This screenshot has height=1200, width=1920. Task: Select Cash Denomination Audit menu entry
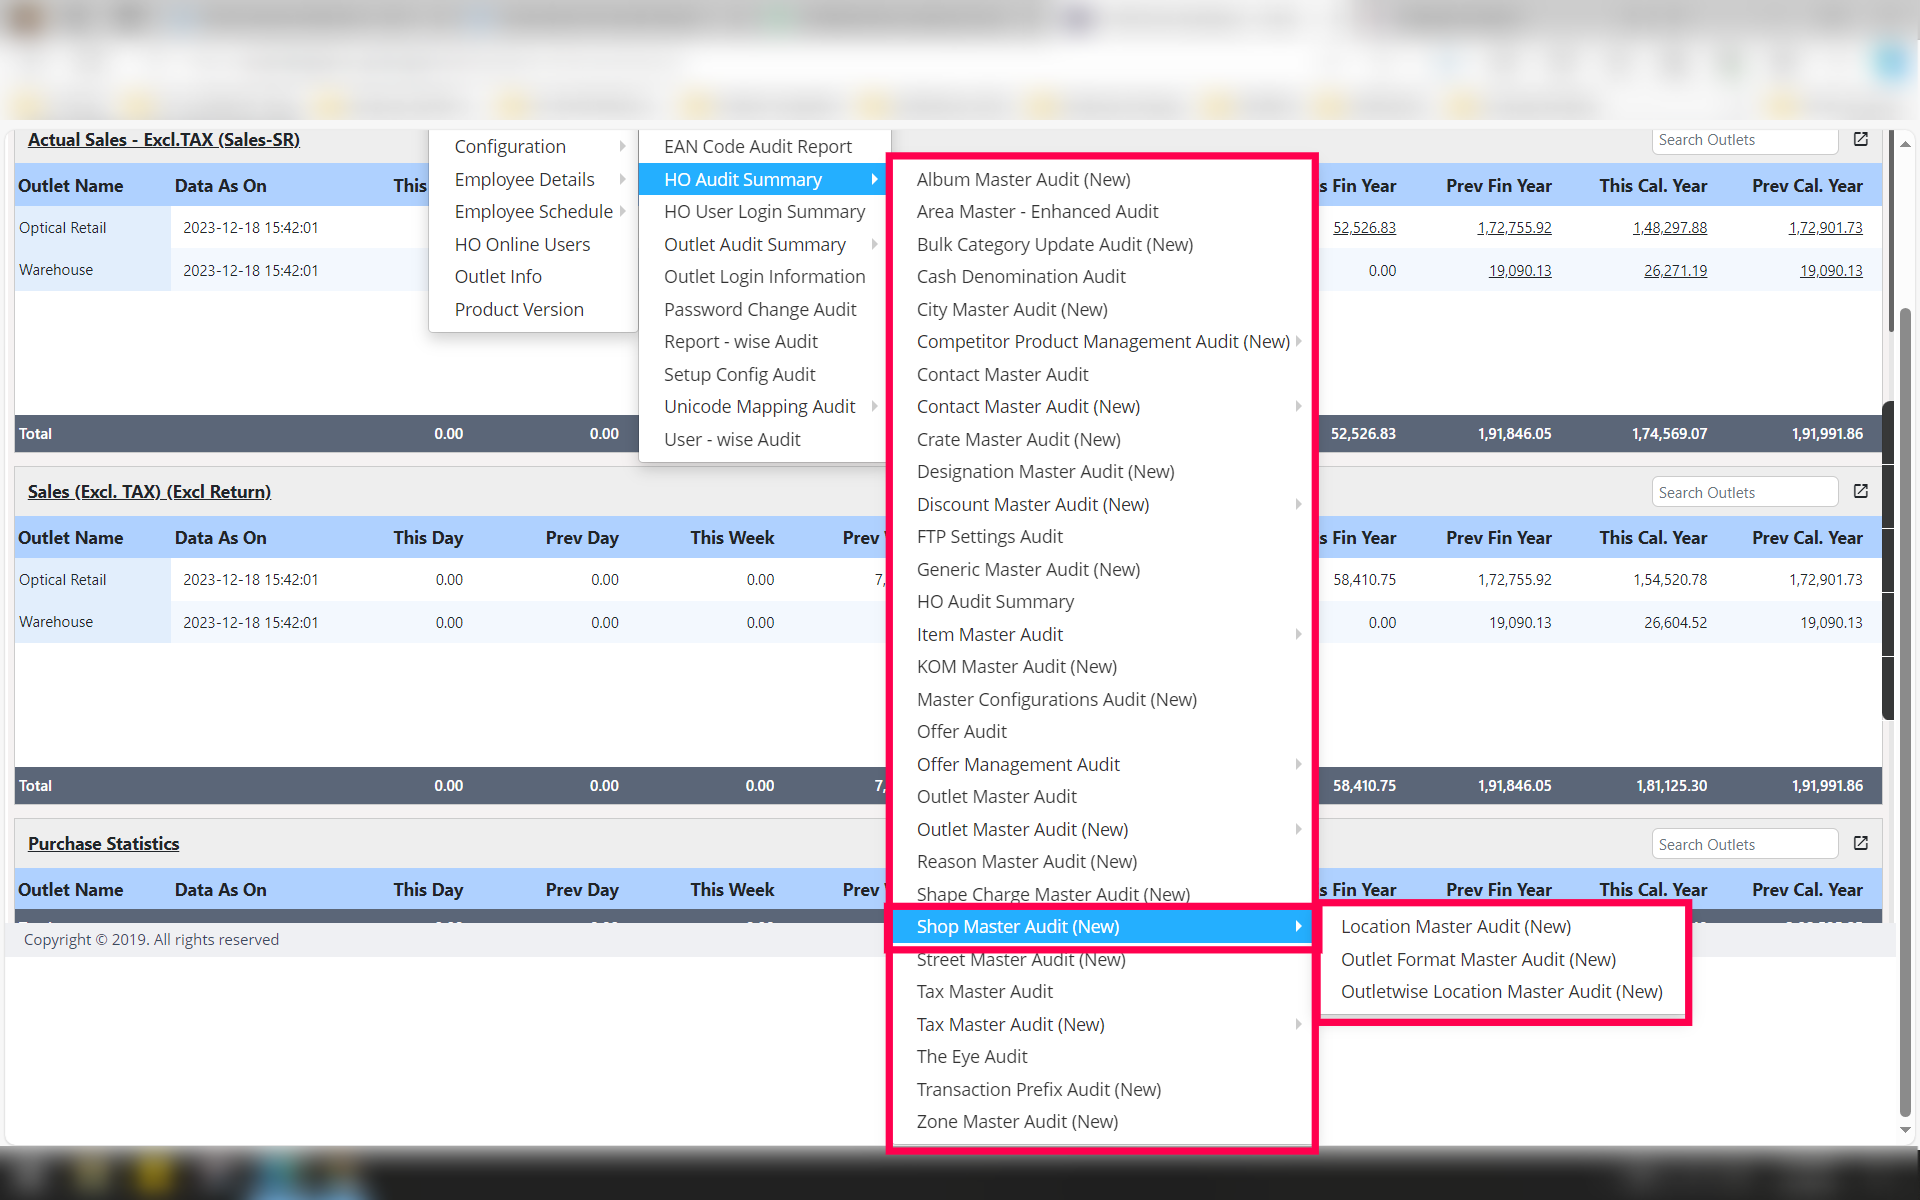tap(1020, 277)
